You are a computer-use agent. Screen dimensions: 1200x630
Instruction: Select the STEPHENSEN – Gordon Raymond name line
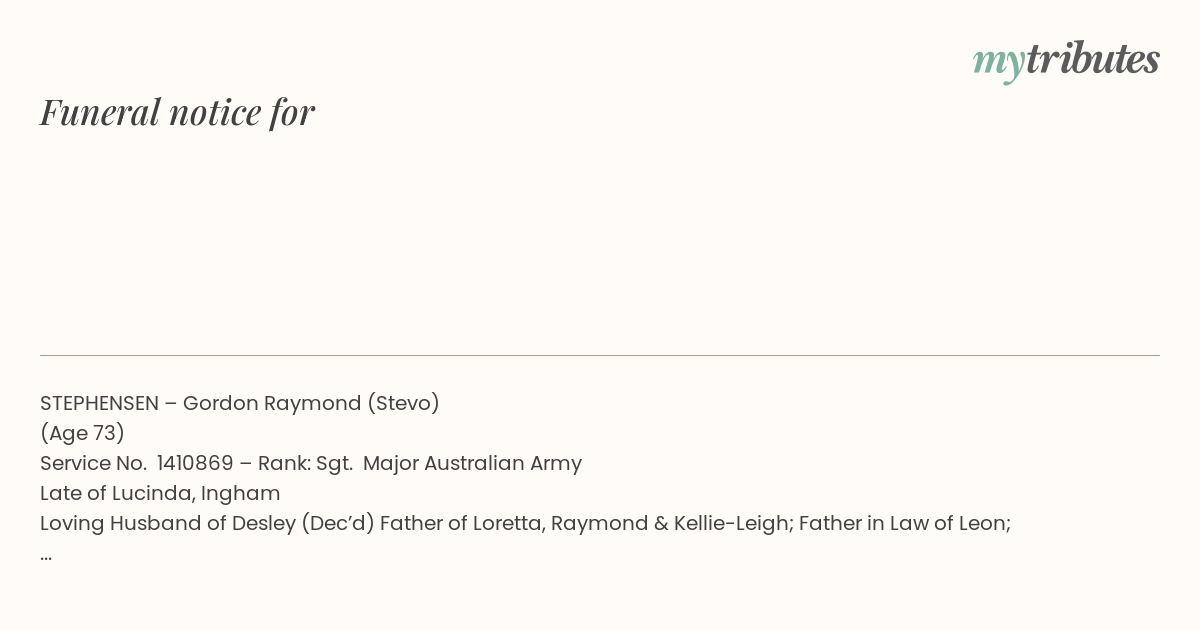click(240, 403)
